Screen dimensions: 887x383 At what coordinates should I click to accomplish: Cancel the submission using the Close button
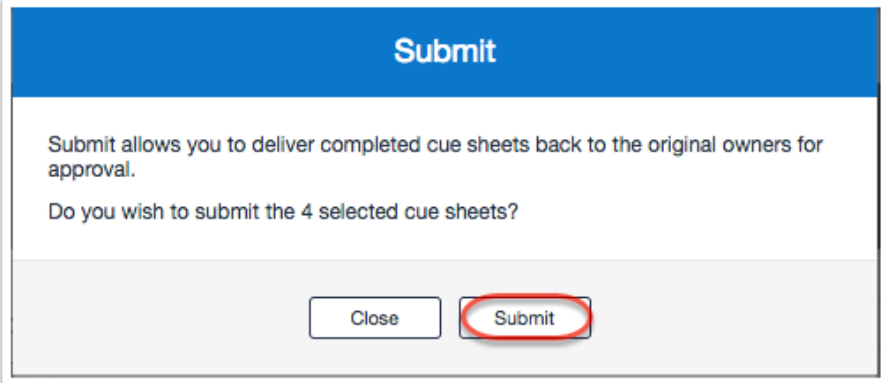pos(374,318)
